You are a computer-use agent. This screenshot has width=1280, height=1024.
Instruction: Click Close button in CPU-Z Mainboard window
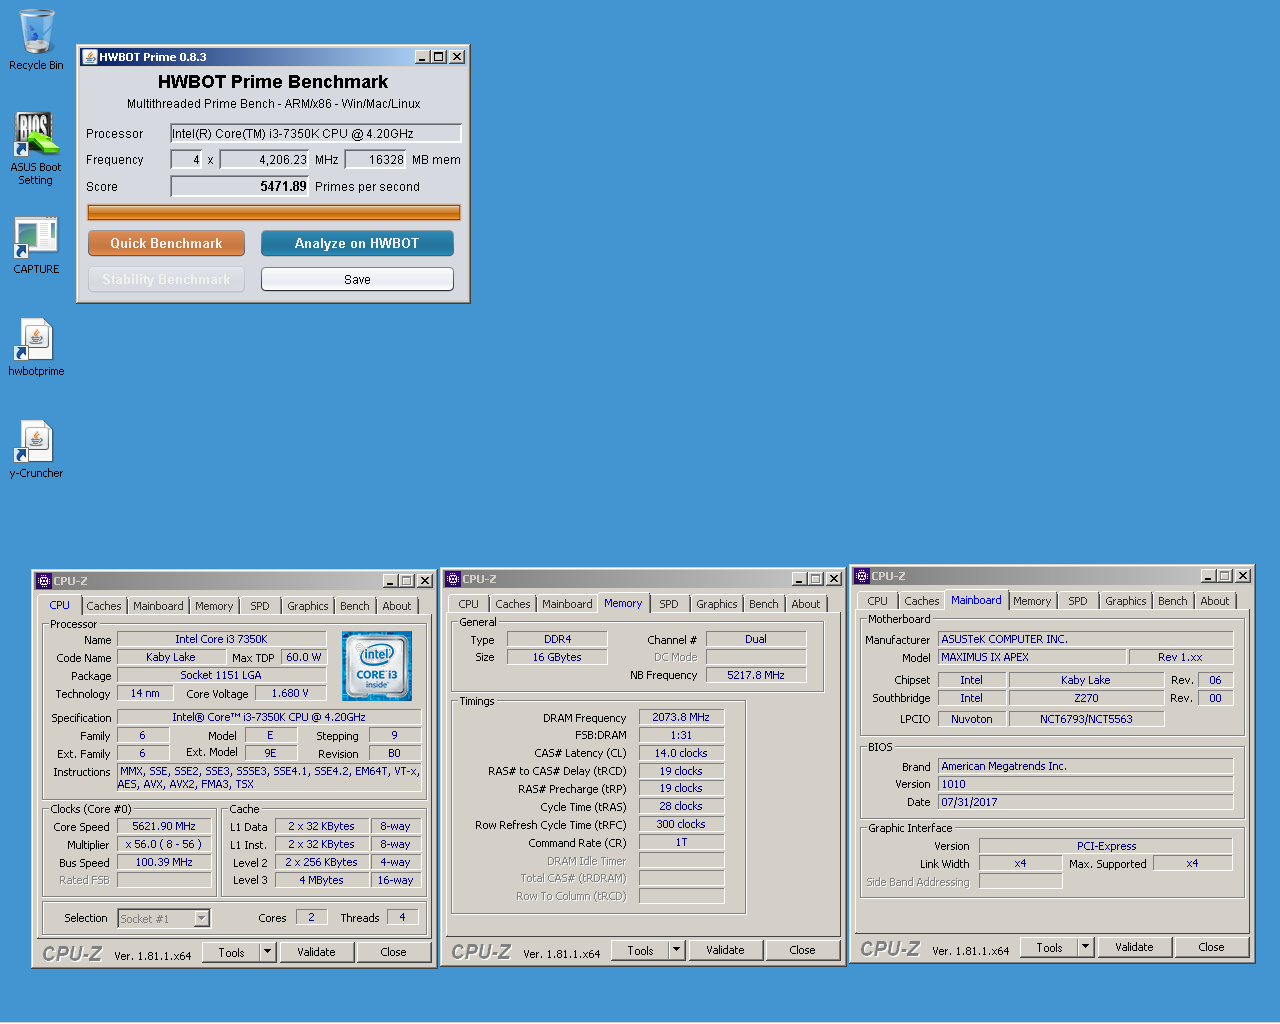click(1211, 947)
